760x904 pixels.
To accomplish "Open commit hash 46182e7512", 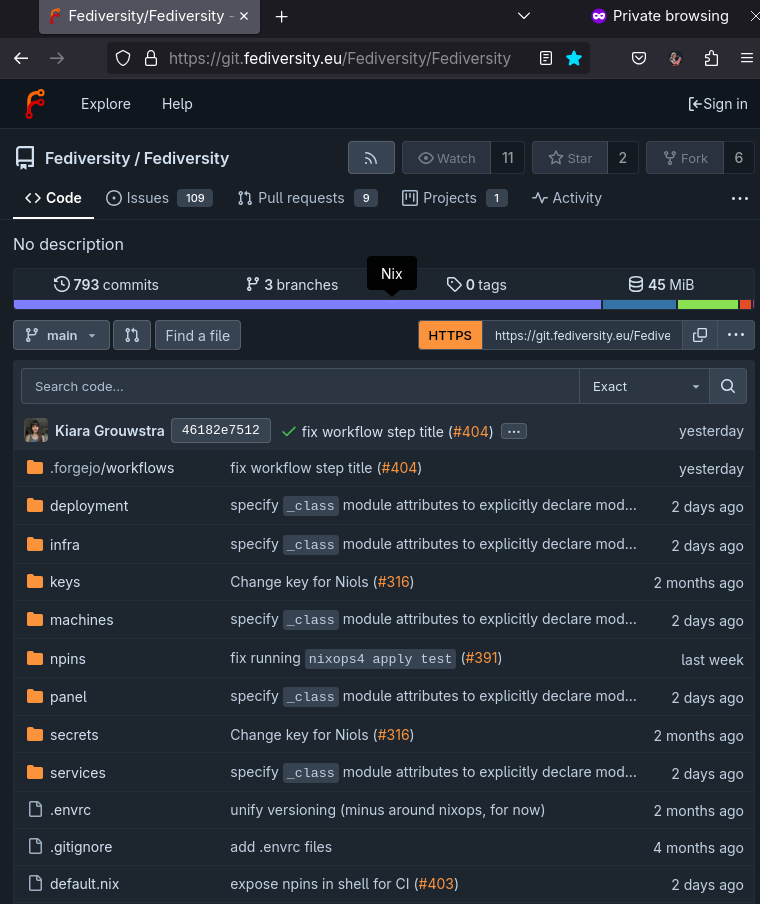I will [221, 431].
